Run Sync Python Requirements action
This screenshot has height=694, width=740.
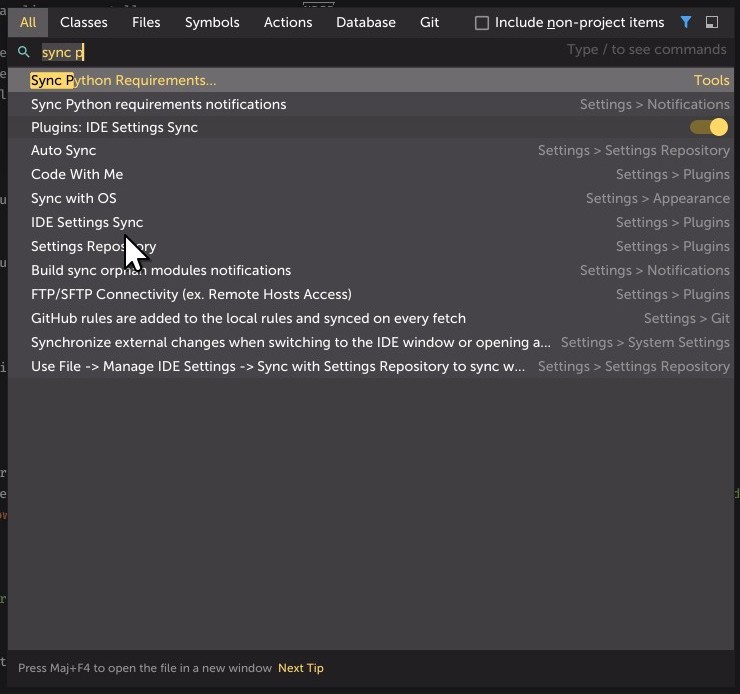tap(124, 80)
